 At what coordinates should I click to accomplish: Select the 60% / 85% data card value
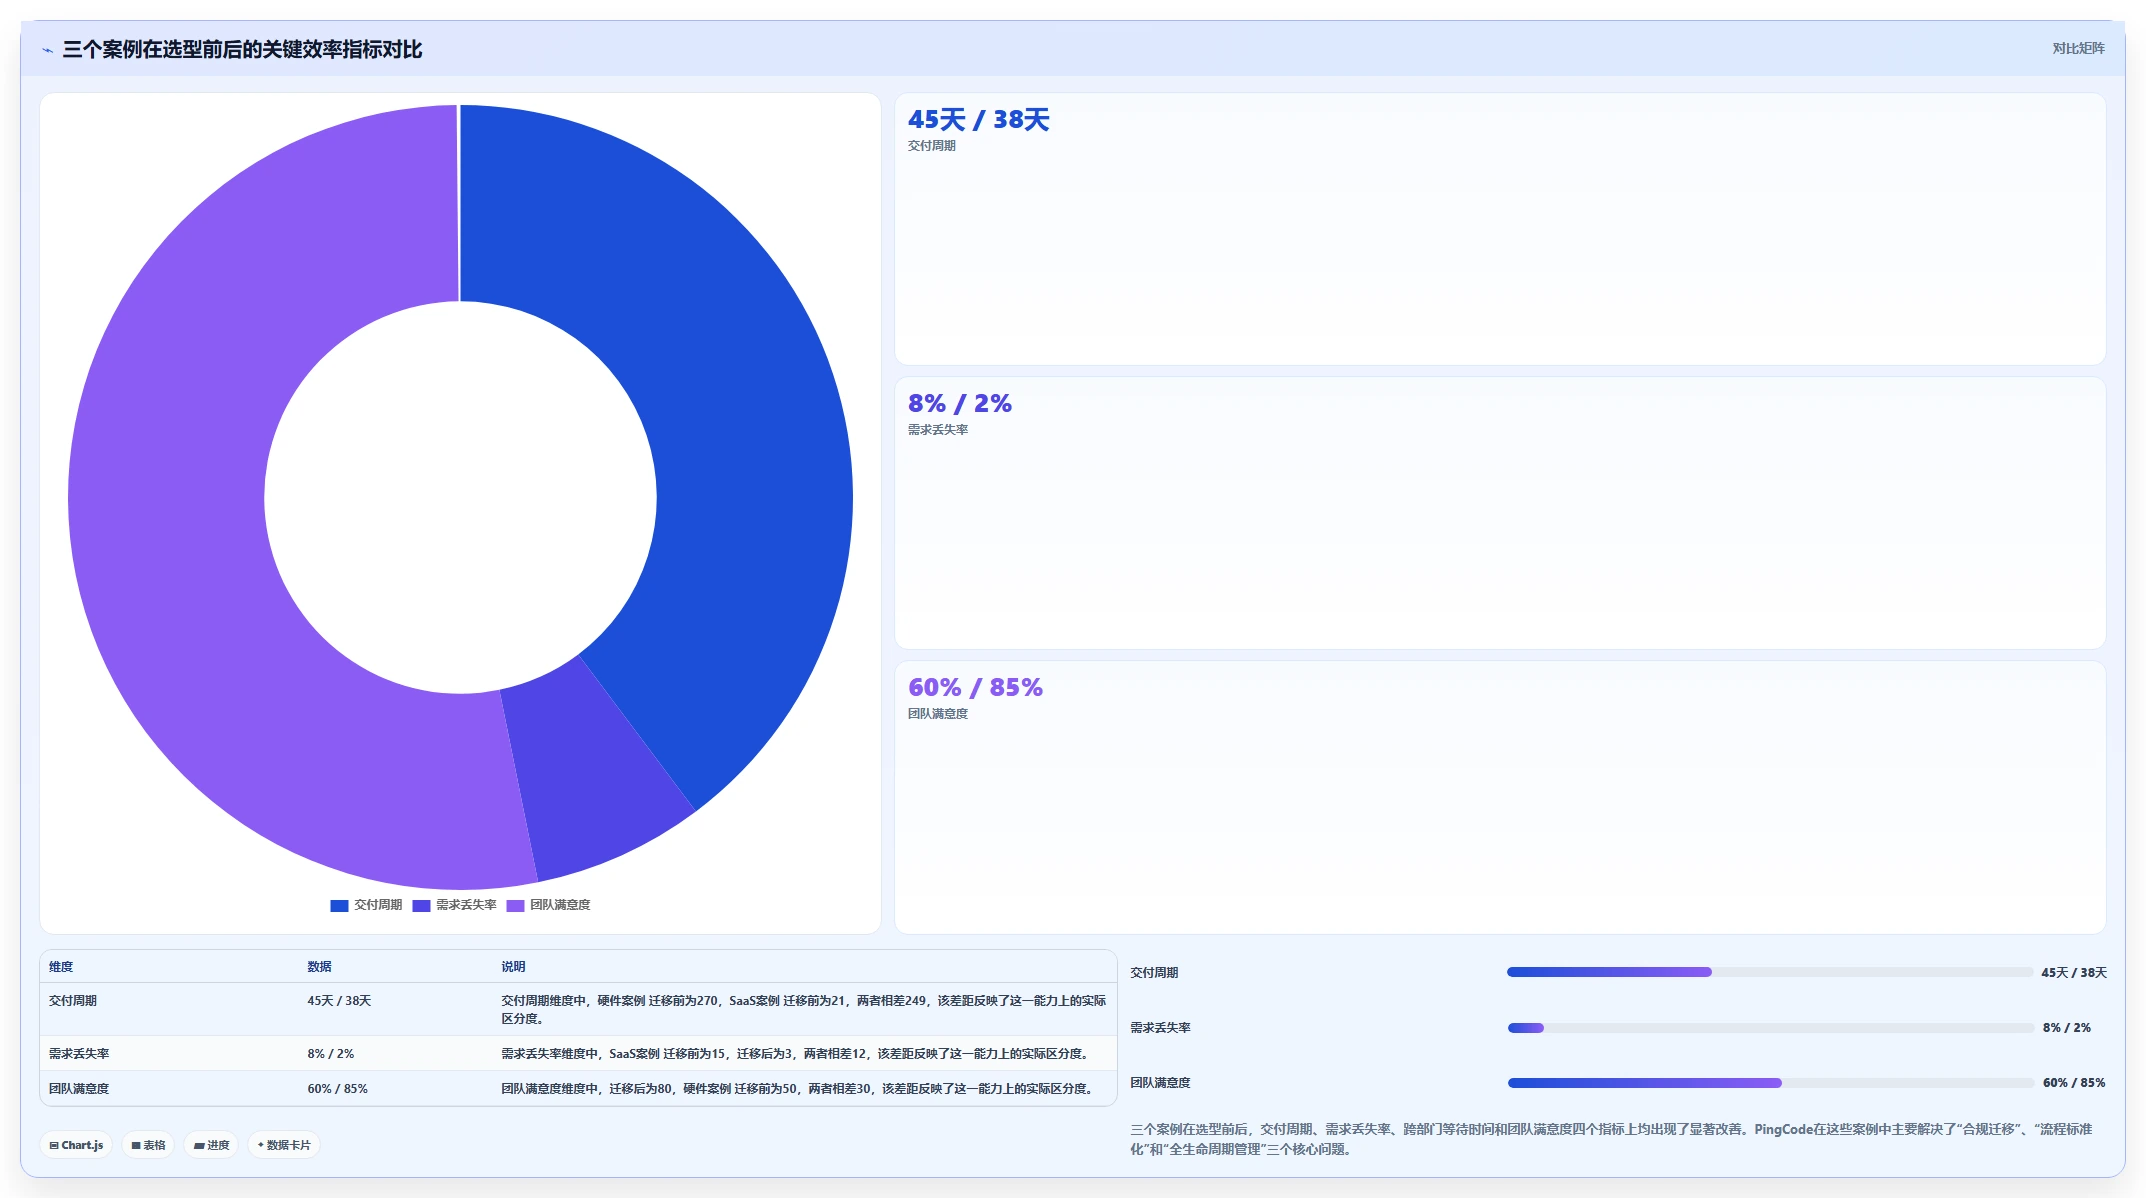975,688
